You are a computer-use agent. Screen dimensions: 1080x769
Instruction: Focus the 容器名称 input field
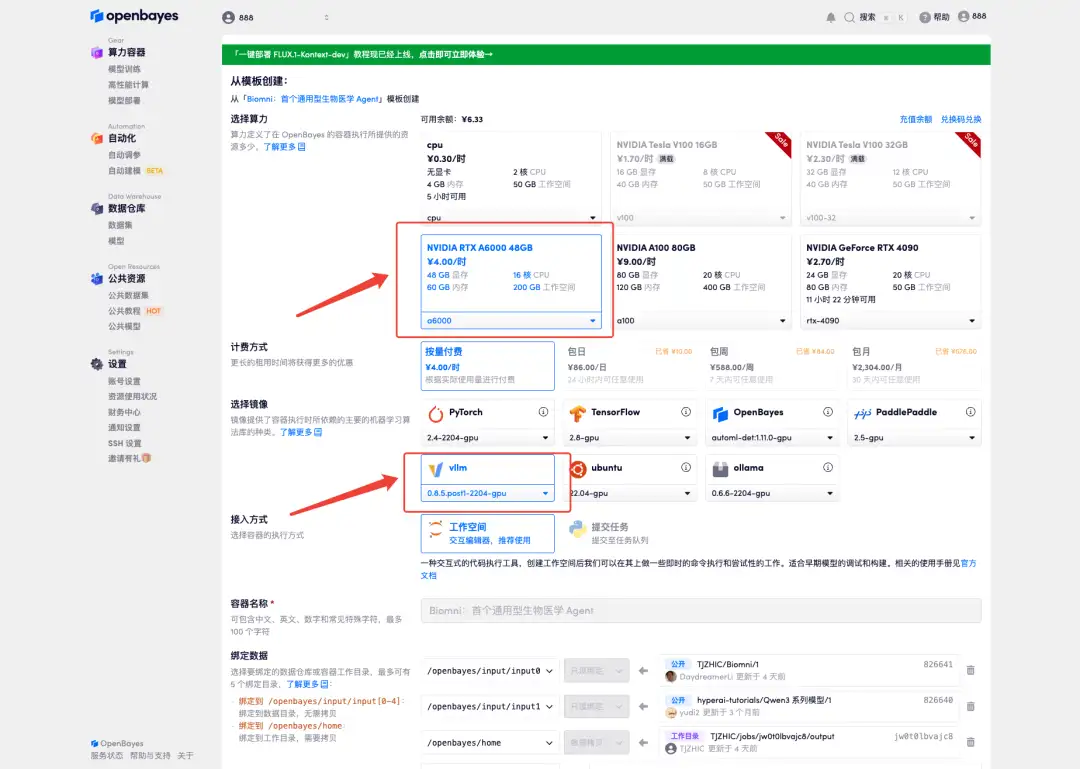coord(701,611)
